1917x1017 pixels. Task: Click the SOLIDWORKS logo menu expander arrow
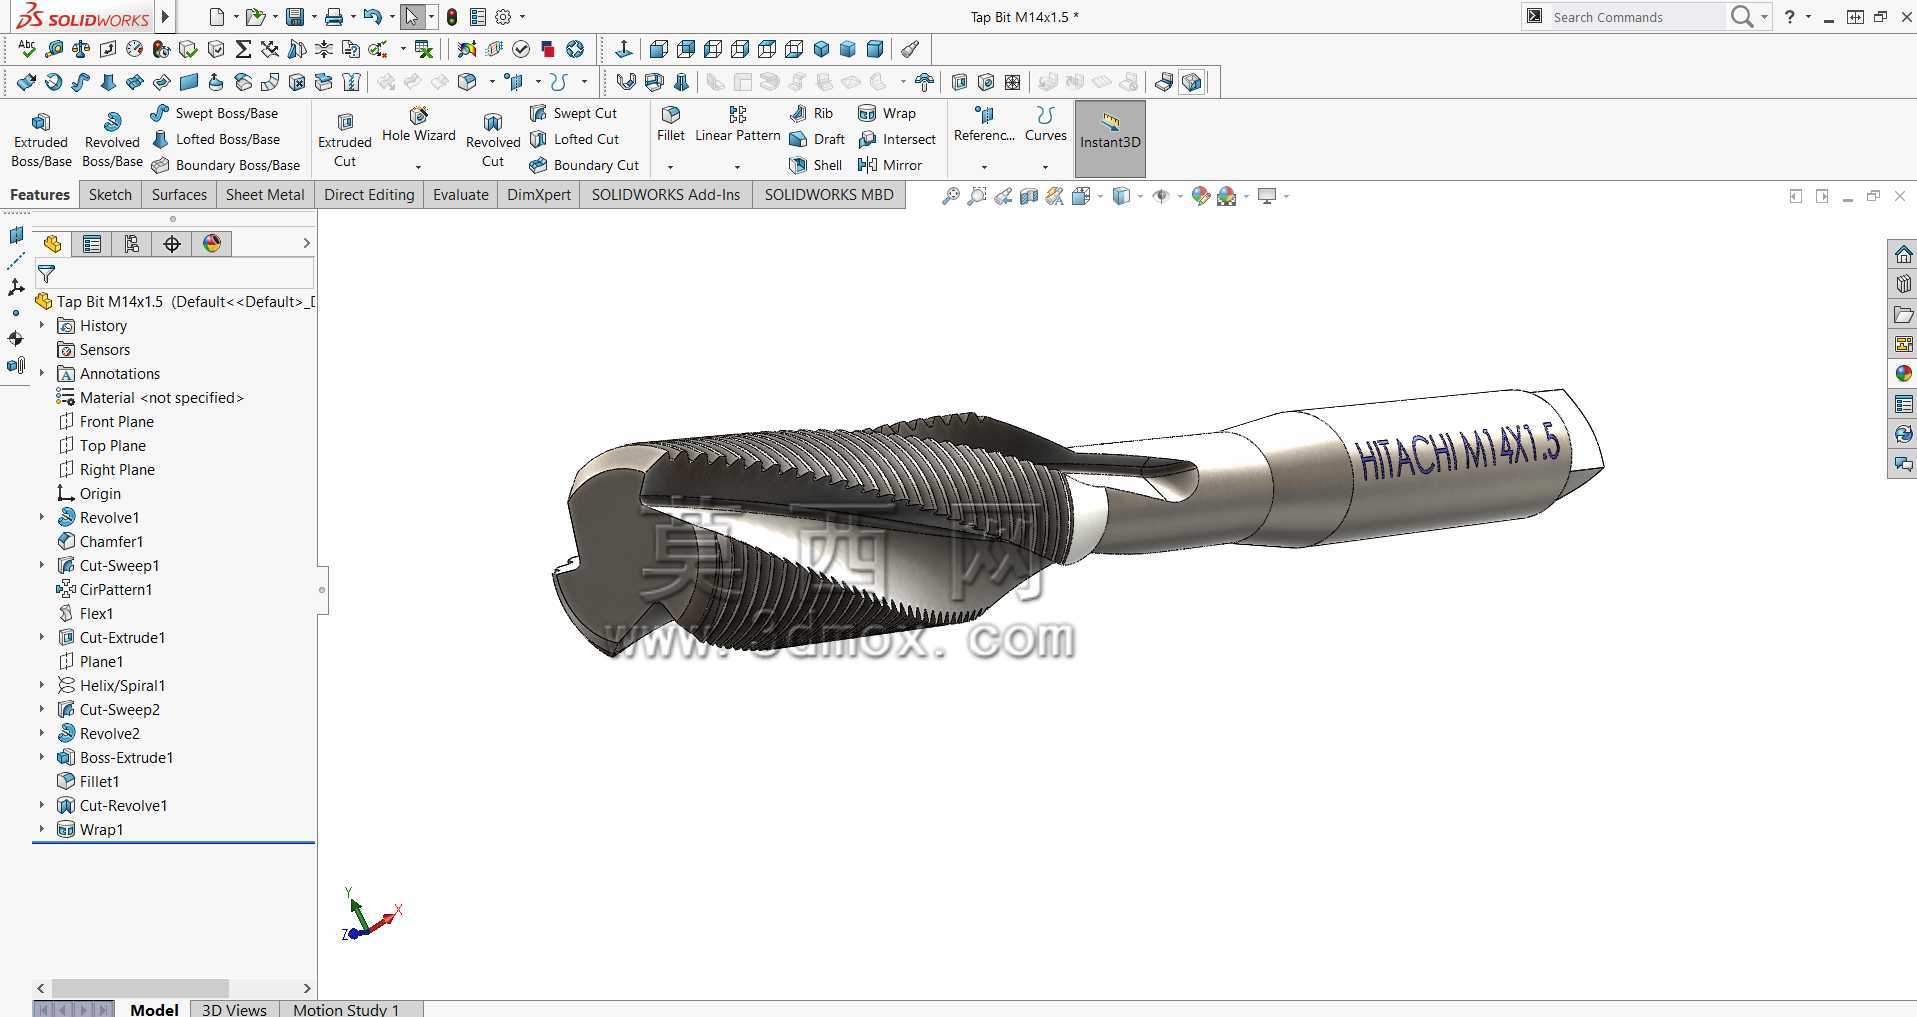coord(165,17)
